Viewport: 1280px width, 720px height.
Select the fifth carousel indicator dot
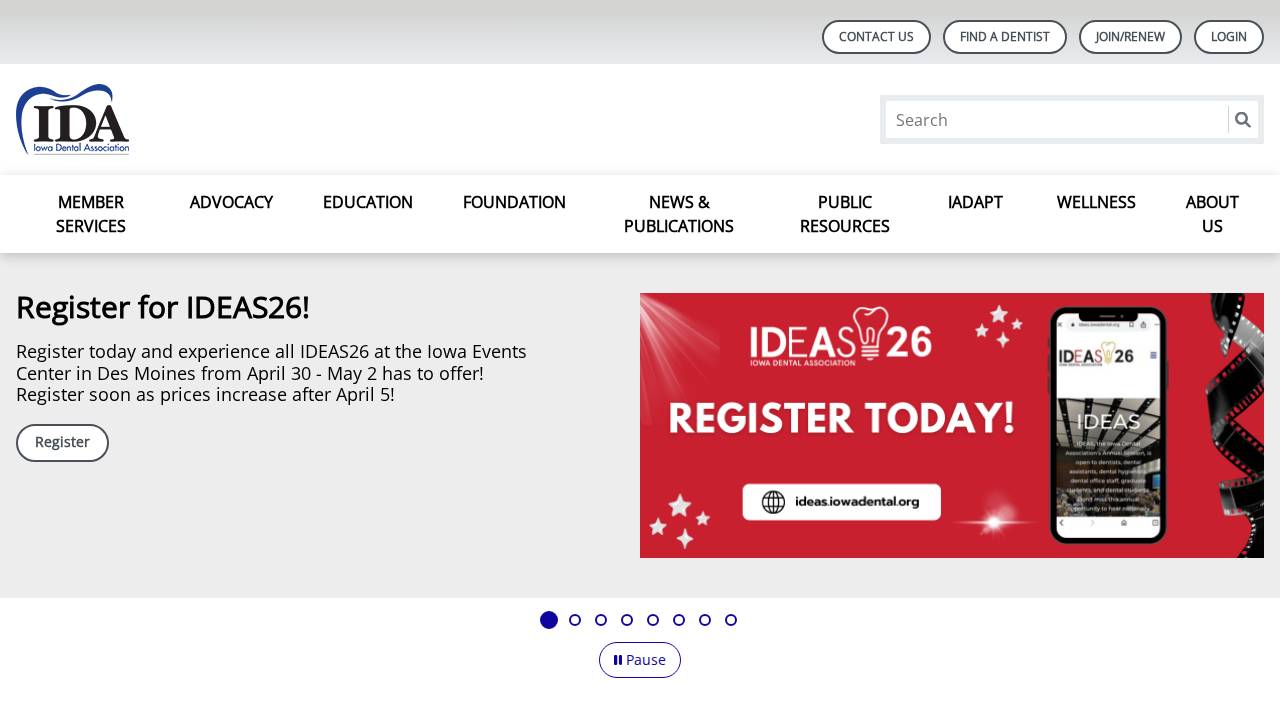[x=653, y=620]
